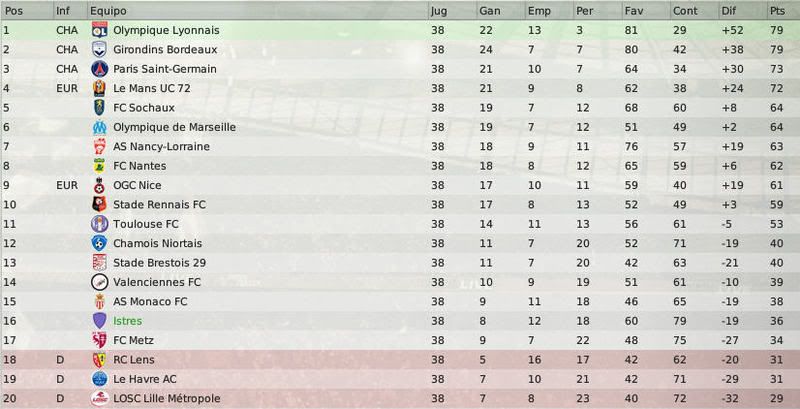The width and height of the screenshot is (800, 409).
Task: Open the AS Monaco FC team link
Action: point(150,301)
